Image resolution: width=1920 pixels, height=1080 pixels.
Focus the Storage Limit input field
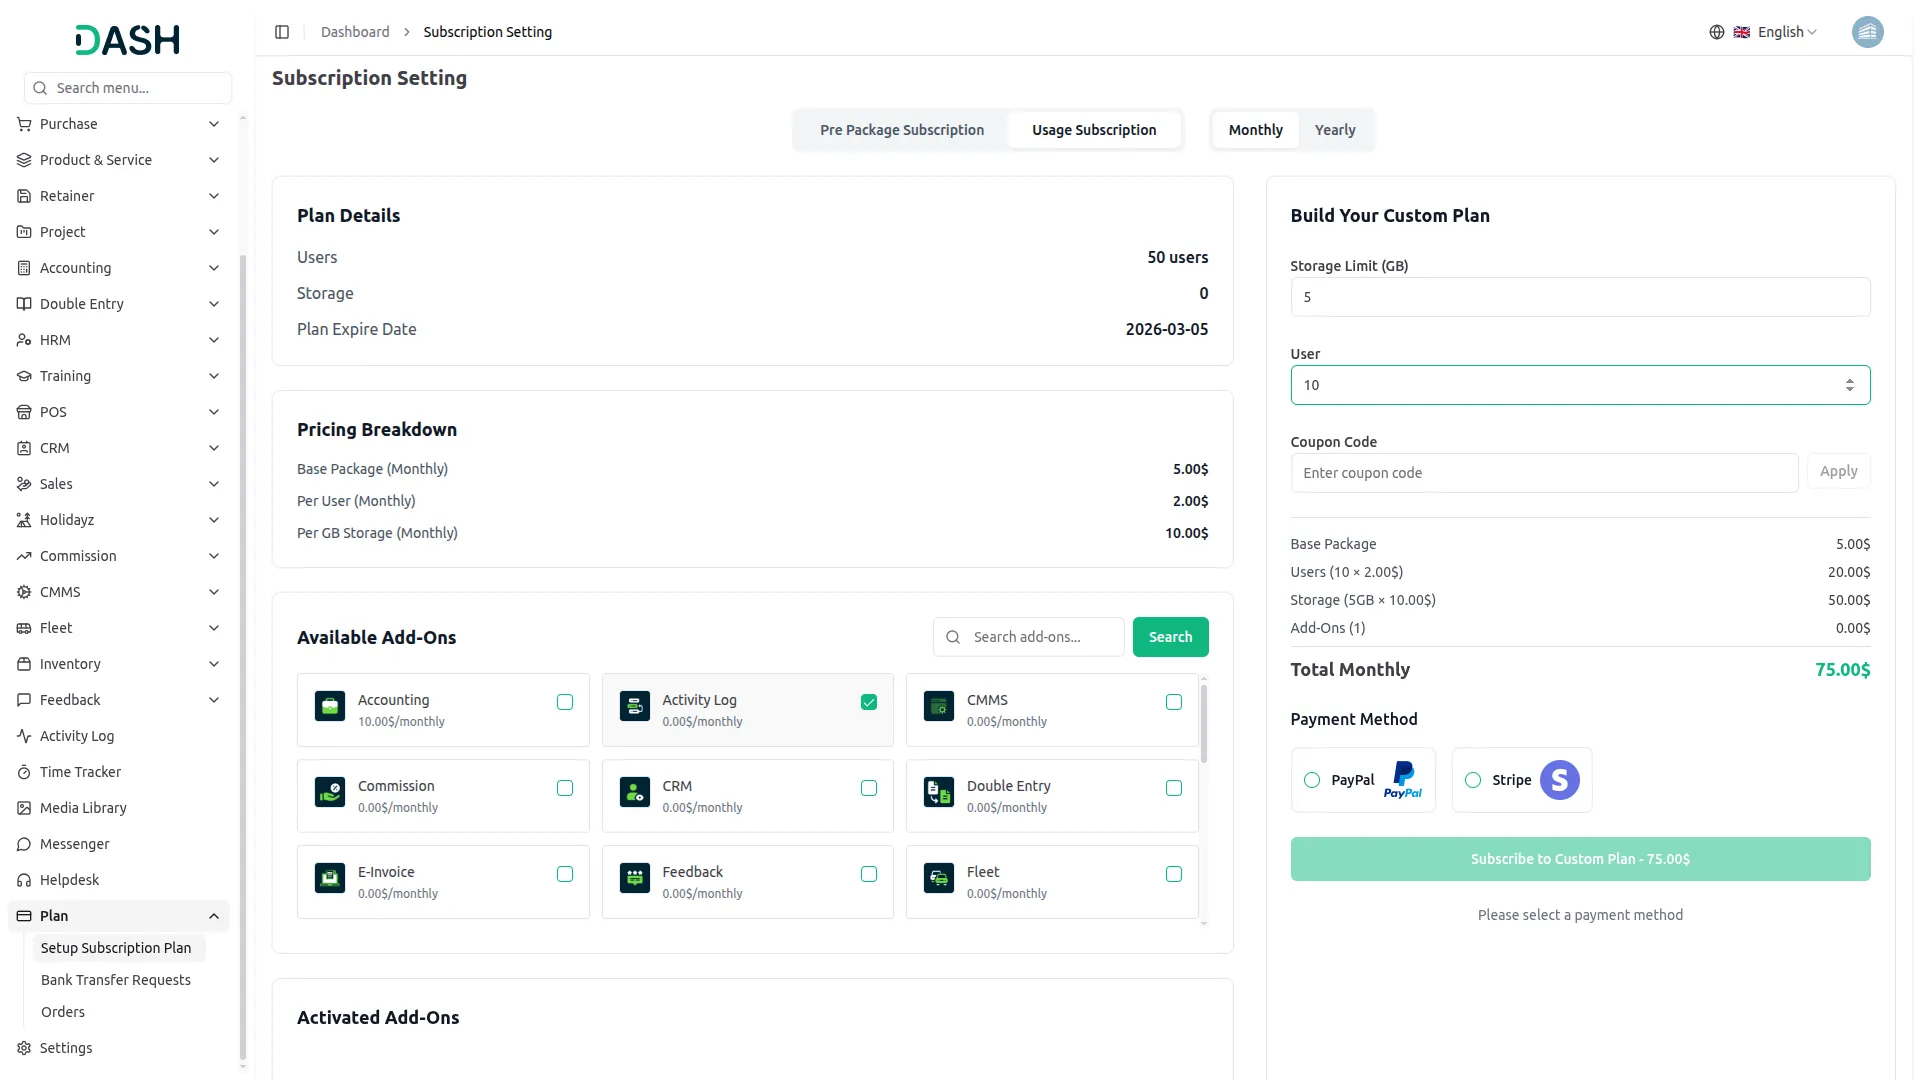pos(1580,297)
